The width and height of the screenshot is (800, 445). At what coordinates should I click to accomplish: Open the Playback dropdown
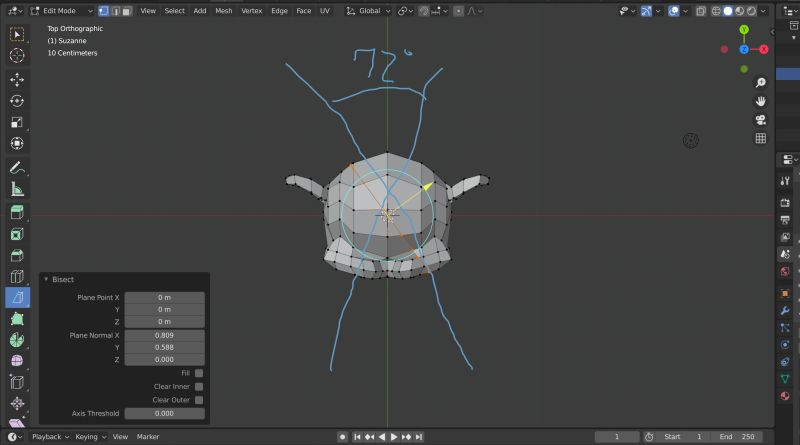[x=50, y=437]
